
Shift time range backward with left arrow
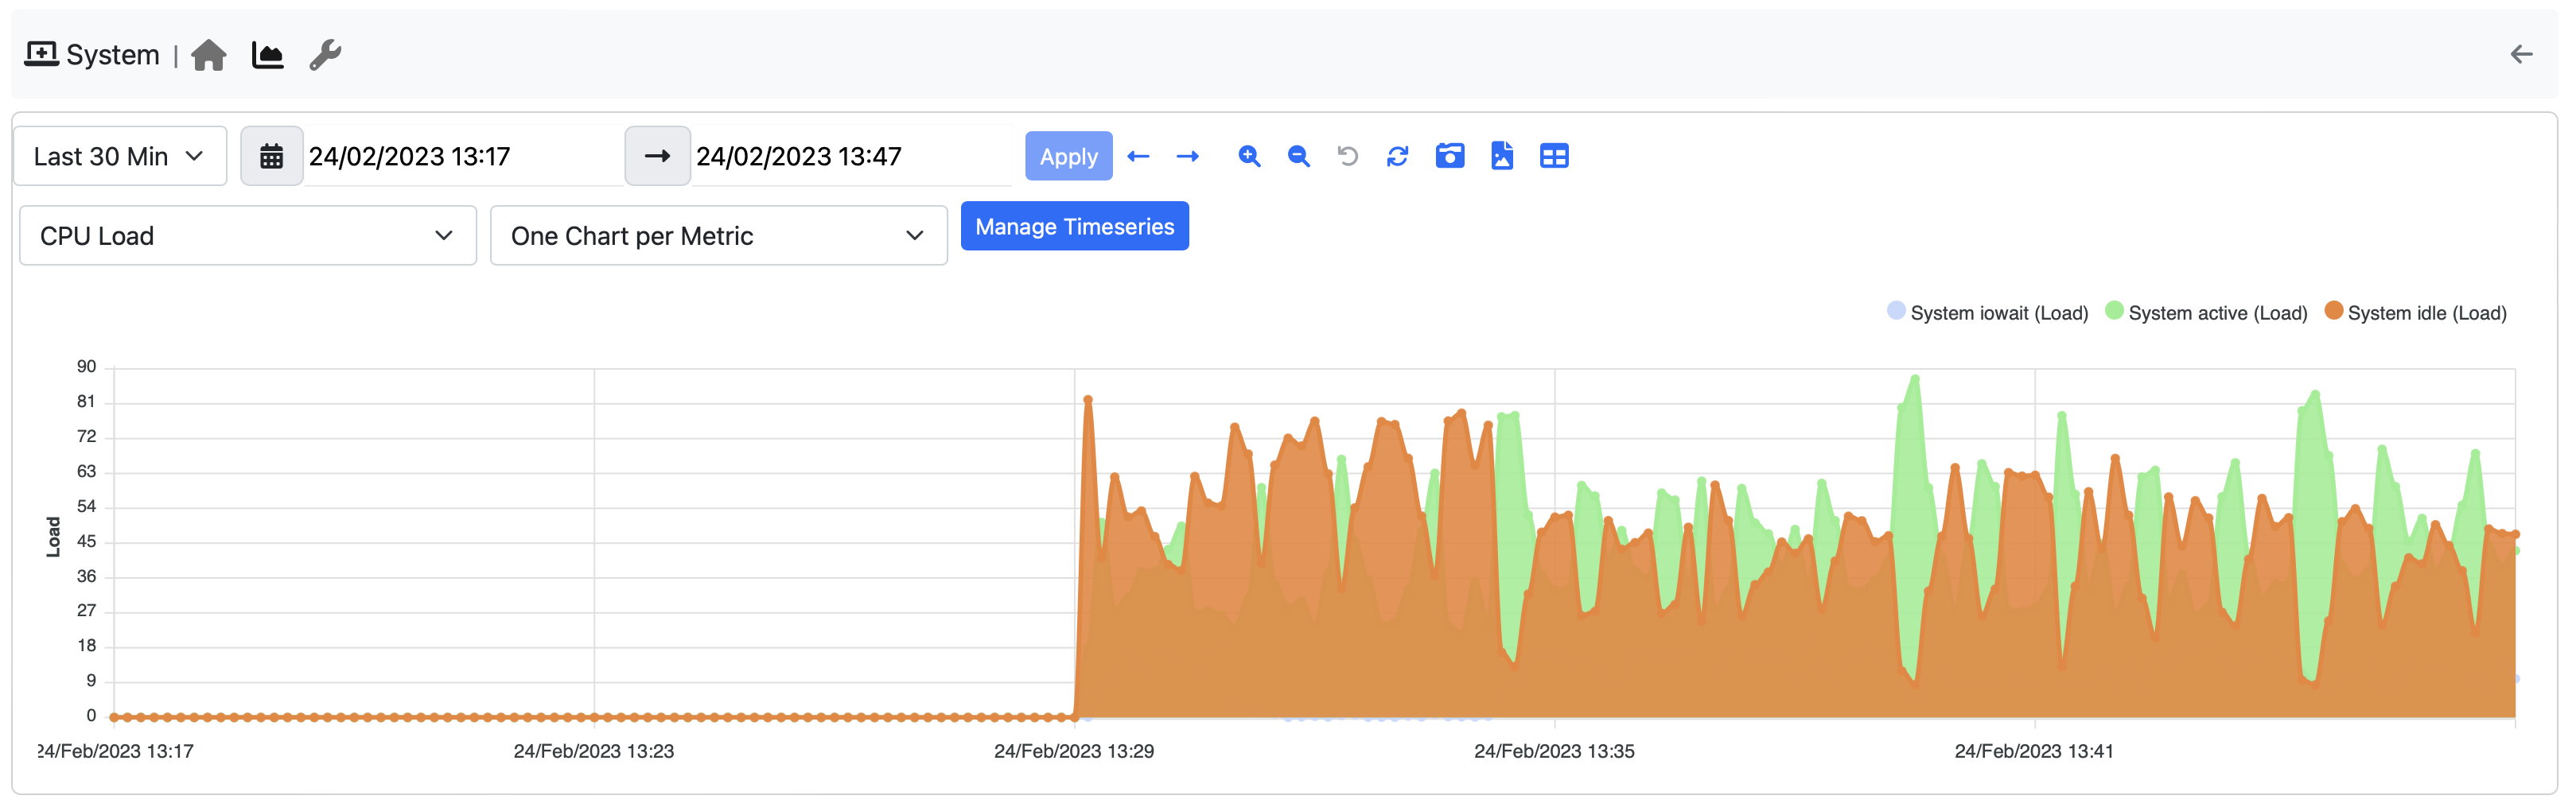[1138, 156]
